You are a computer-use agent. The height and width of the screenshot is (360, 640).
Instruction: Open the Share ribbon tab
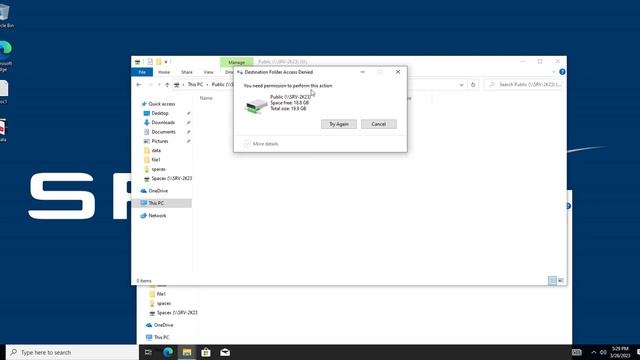pyautogui.click(x=187, y=72)
